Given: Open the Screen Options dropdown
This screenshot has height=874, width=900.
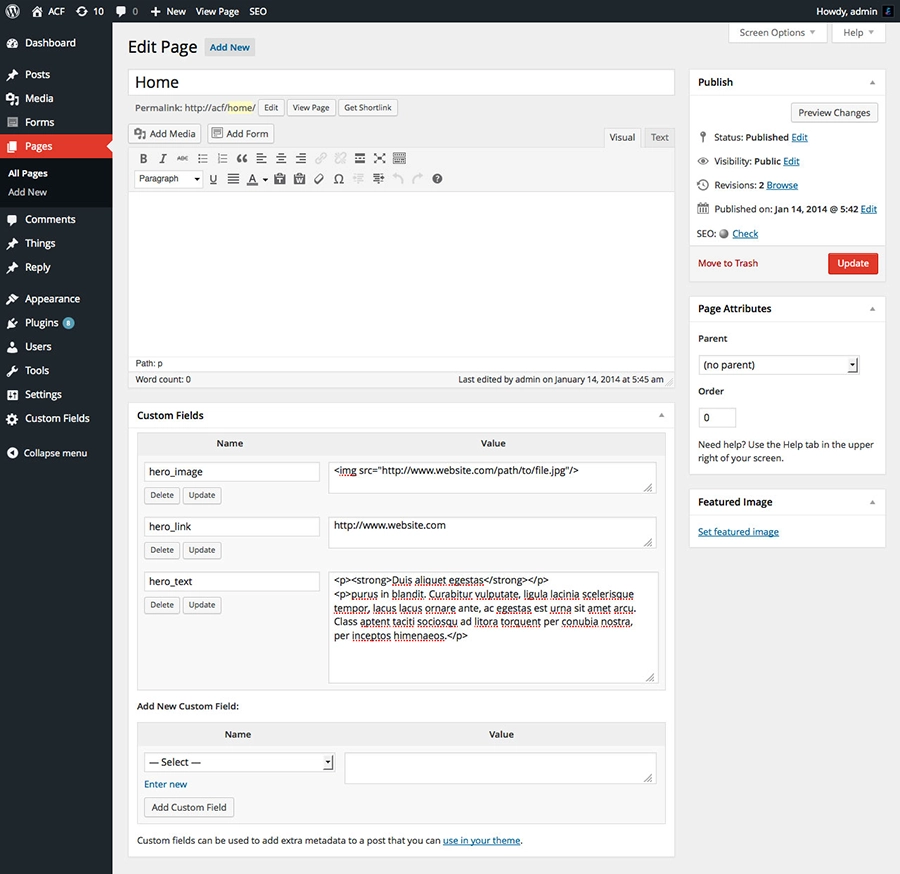Looking at the screenshot, I should click(x=777, y=32).
